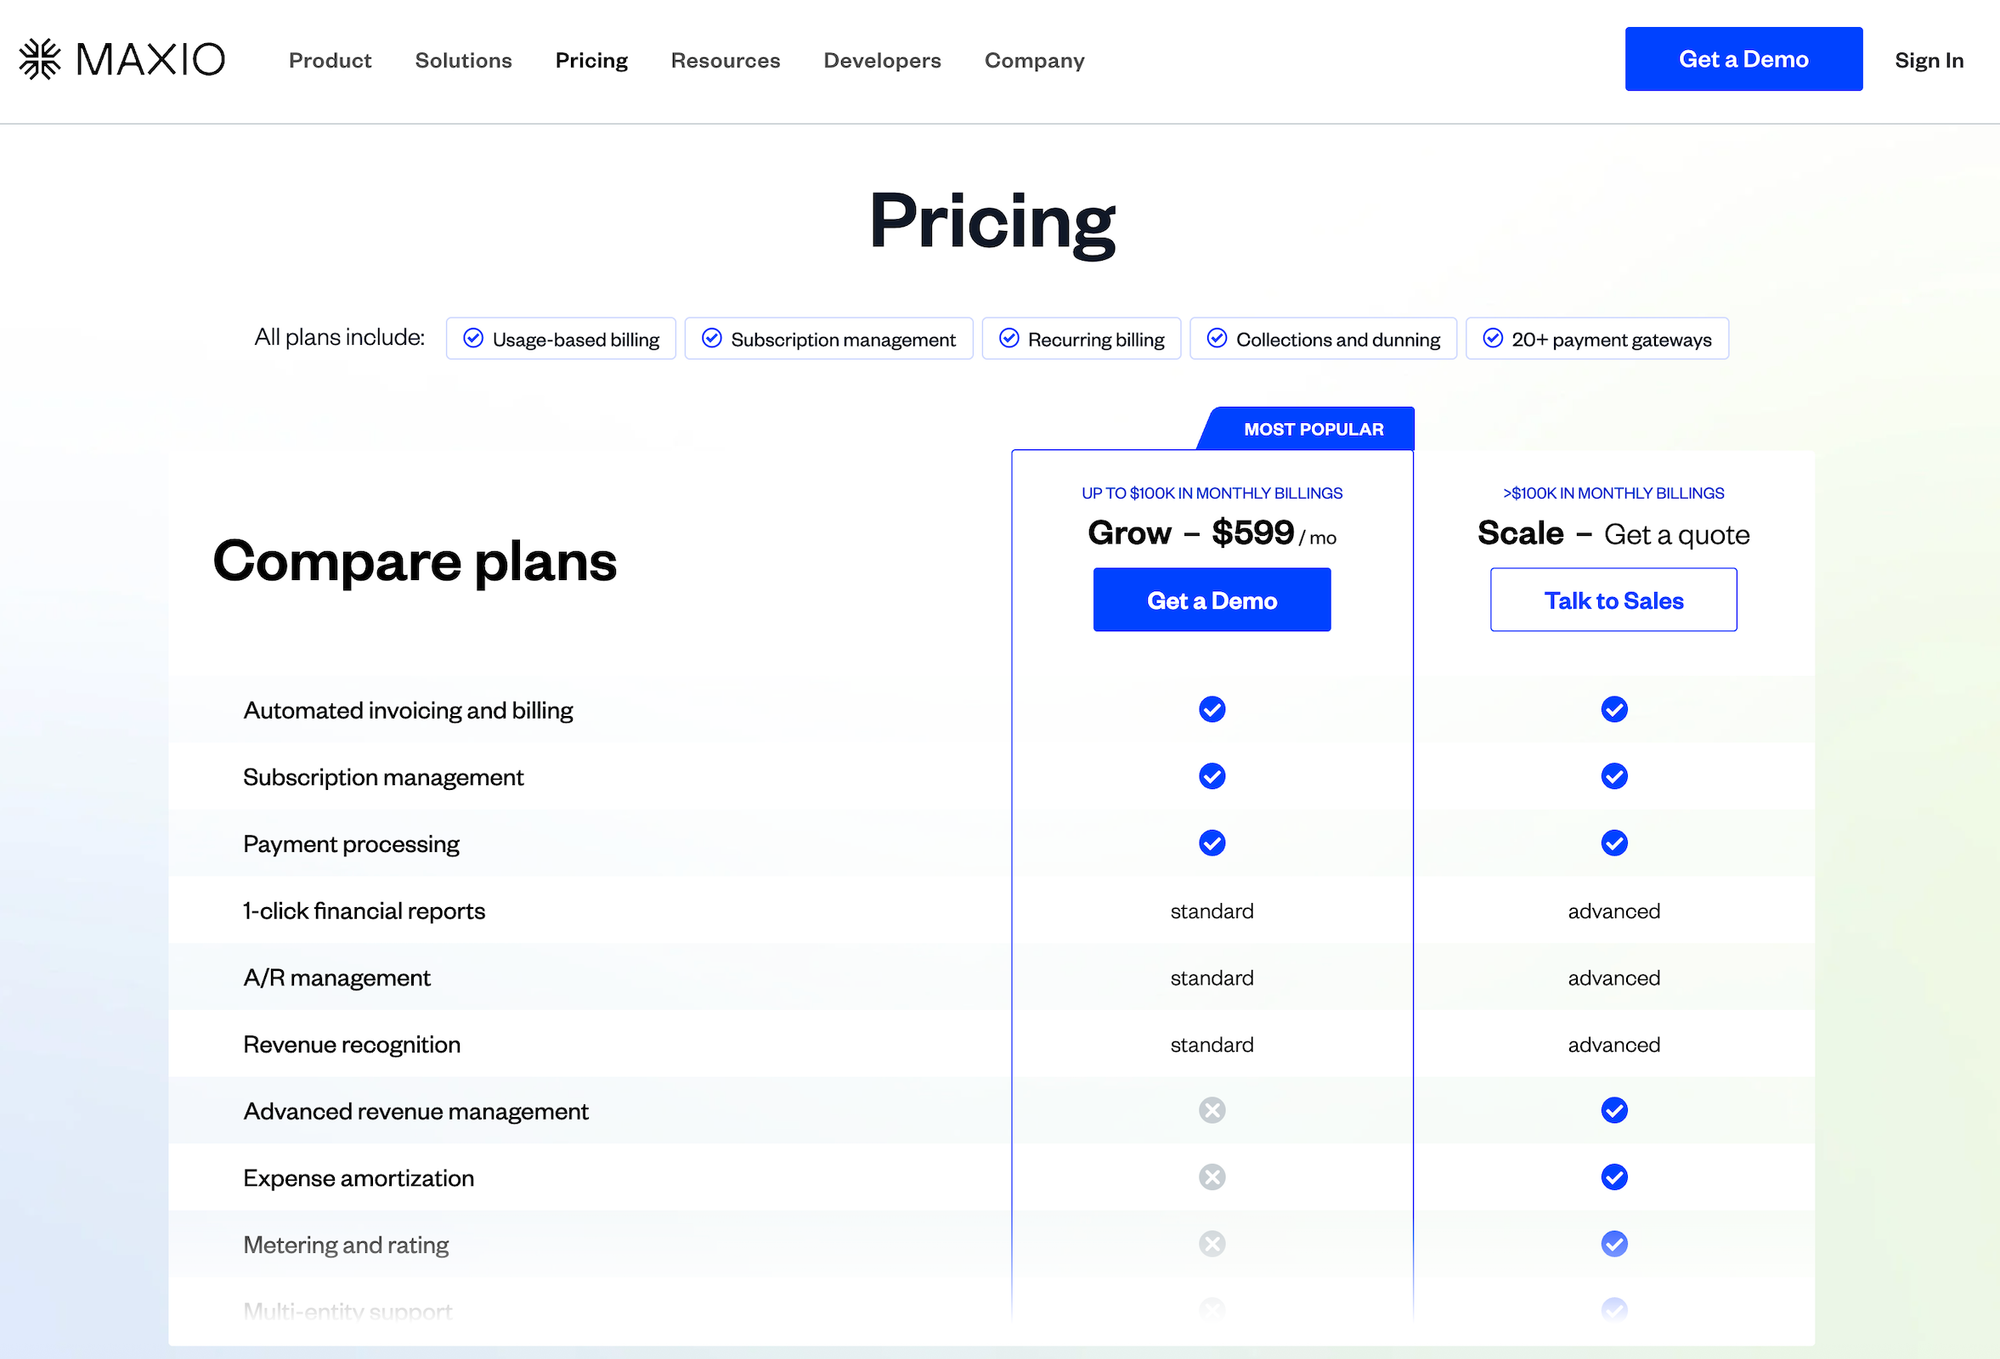Click Scale's checkmark for Advanced revenue management
The width and height of the screenshot is (2000, 1359).
(x=1614, y=1110)
